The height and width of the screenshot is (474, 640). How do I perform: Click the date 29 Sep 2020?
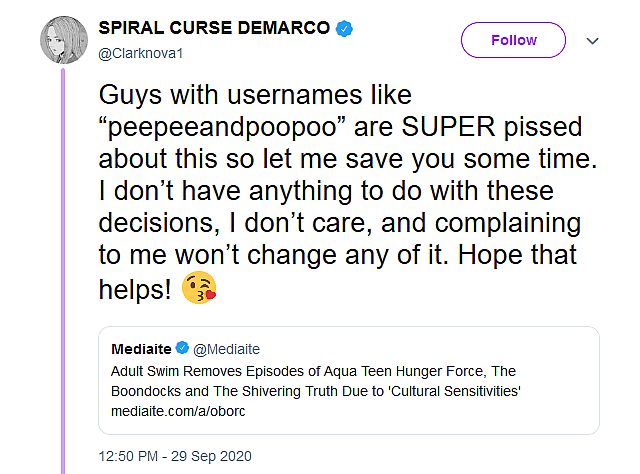217,456
